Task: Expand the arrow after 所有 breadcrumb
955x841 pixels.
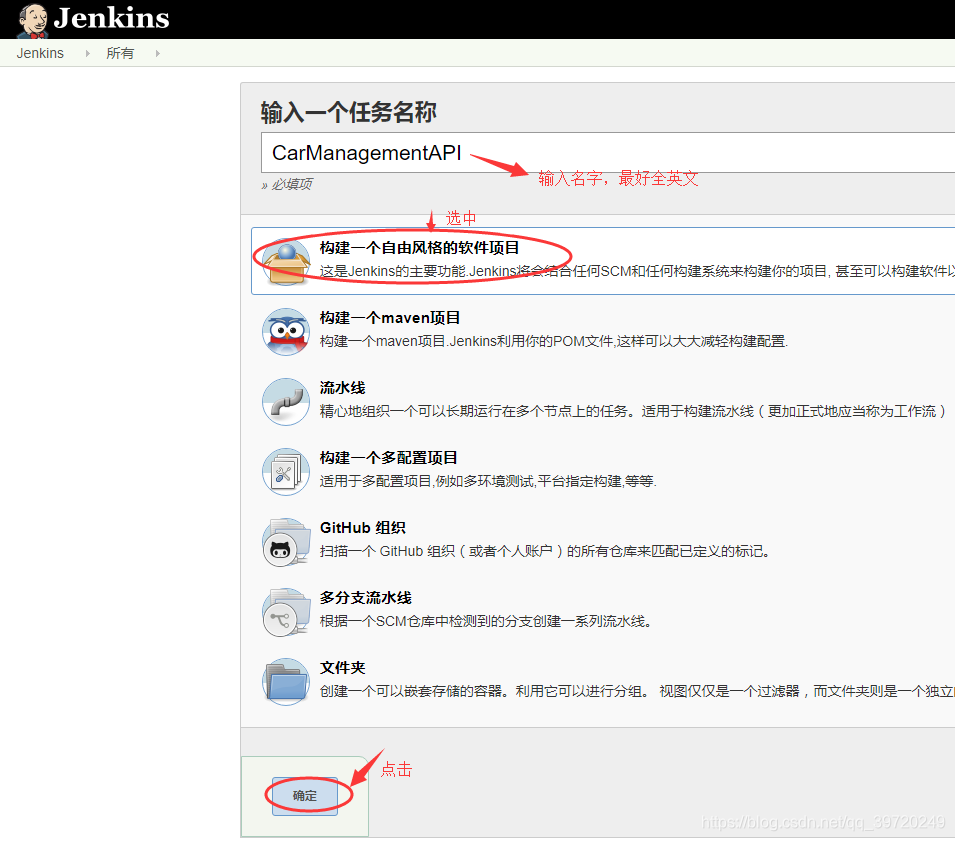Action: point(158,54)
